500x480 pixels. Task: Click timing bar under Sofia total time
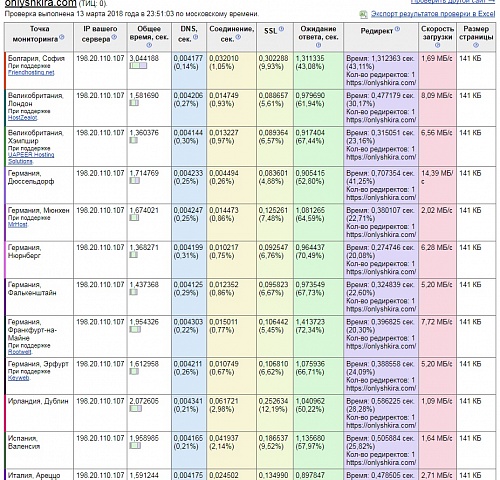point(138,66)
